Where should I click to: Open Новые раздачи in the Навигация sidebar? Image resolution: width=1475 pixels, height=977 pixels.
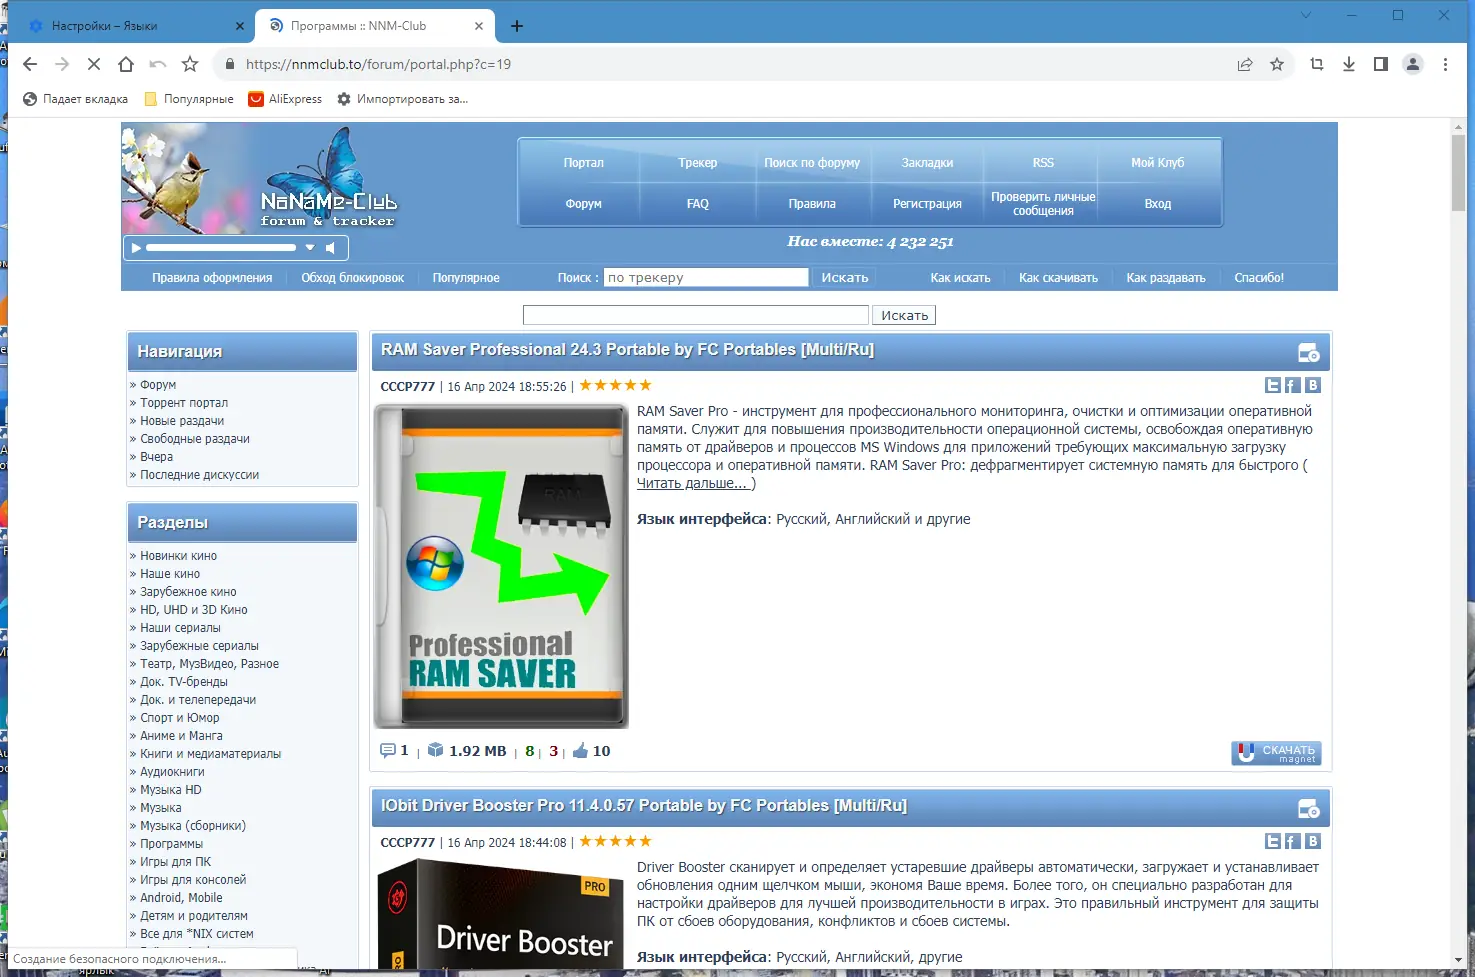[182, 421]
